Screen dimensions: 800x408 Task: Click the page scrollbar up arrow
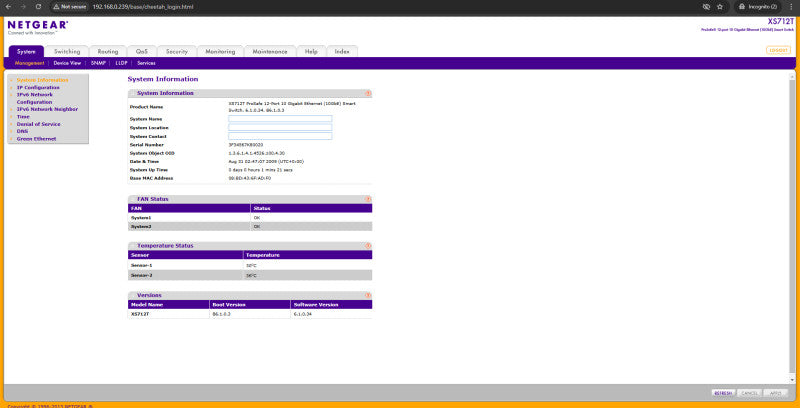tap(792, 76)
